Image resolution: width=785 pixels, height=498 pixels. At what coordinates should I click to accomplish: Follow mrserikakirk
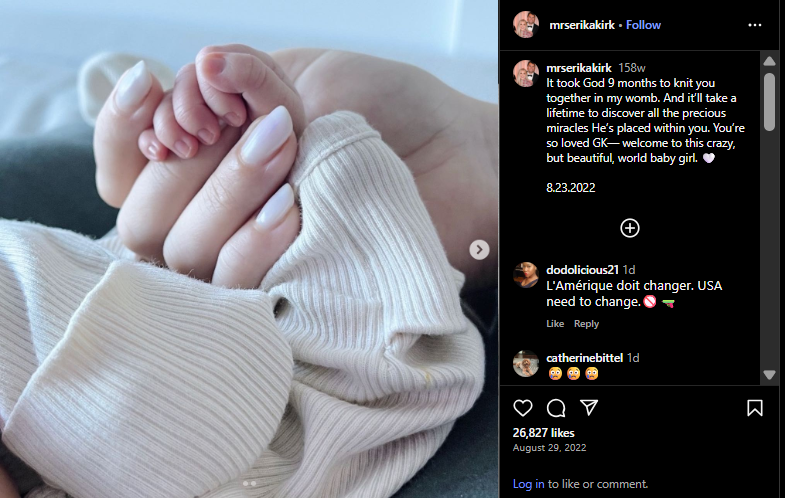click(643, 25)
